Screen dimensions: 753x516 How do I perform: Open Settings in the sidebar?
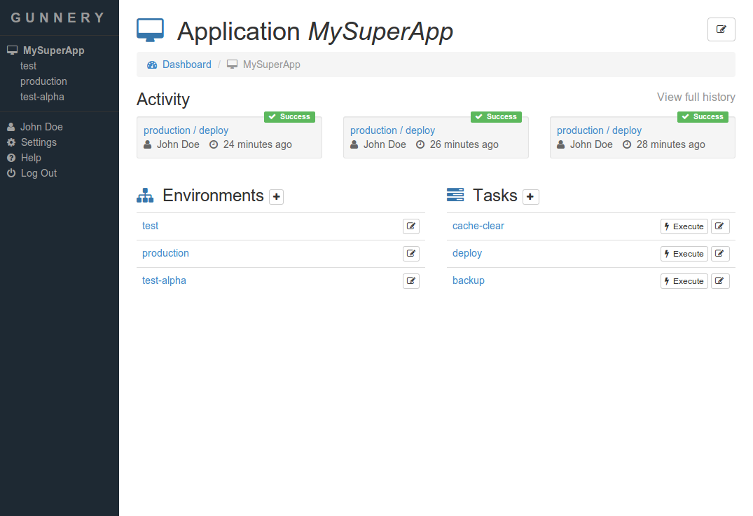pyautogui.click(x=39, y=143)
